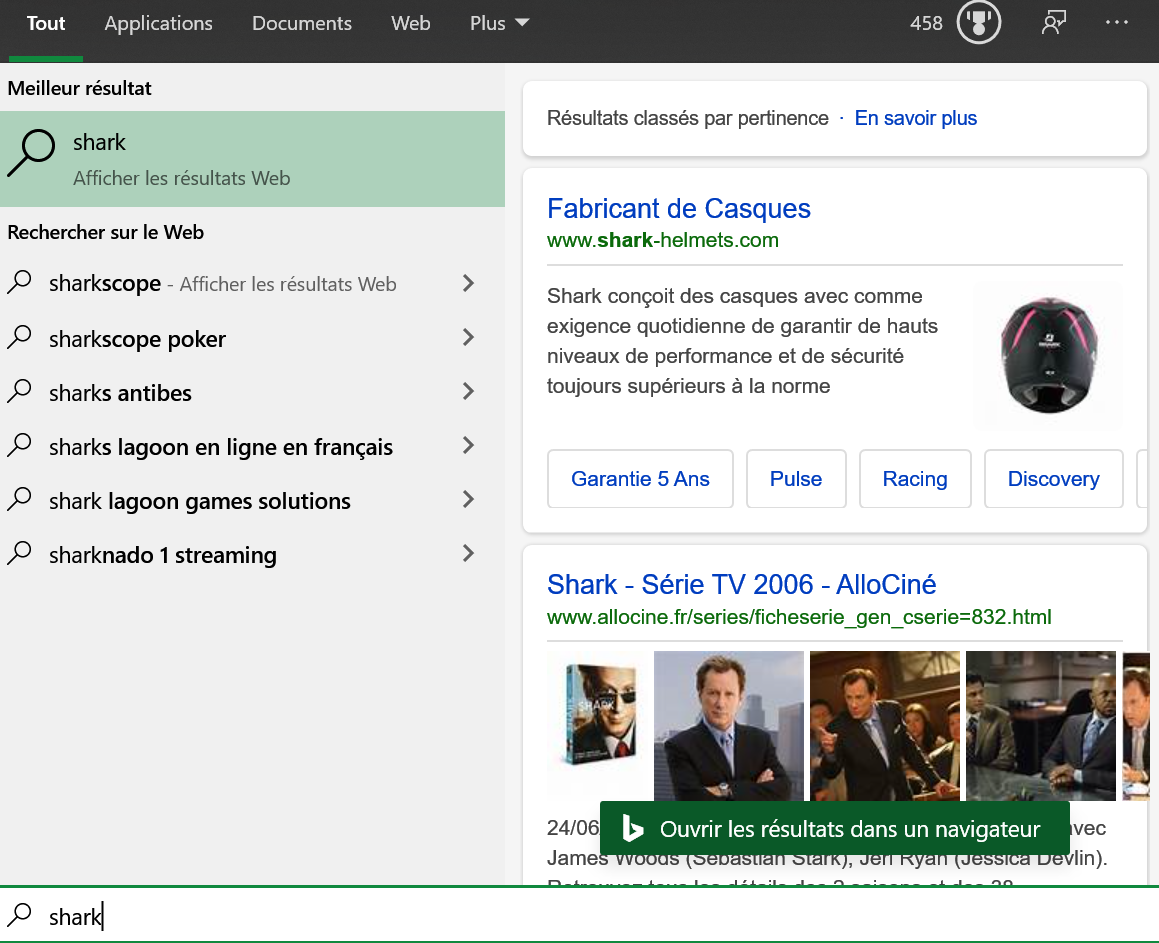Click the search icon next to sharkscope poker
This screenshot has height=943, width=1159.
(20, 338)
